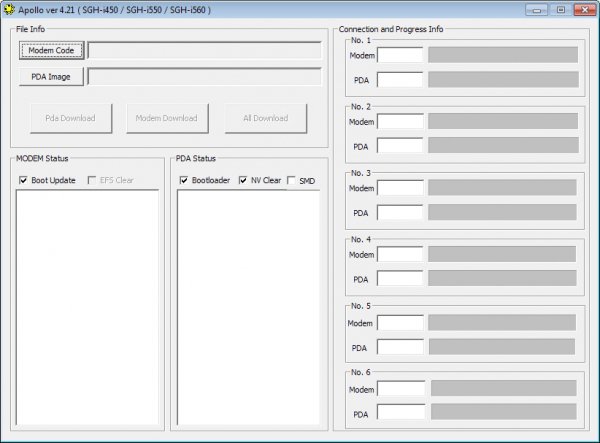This screenshot has height=443, width=600.
Task: Click the Modem Download button
Action: [167, 118]
